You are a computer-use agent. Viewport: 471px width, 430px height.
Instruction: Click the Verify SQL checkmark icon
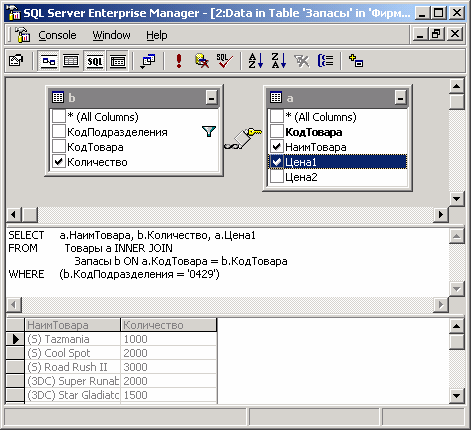pos(224,61)
